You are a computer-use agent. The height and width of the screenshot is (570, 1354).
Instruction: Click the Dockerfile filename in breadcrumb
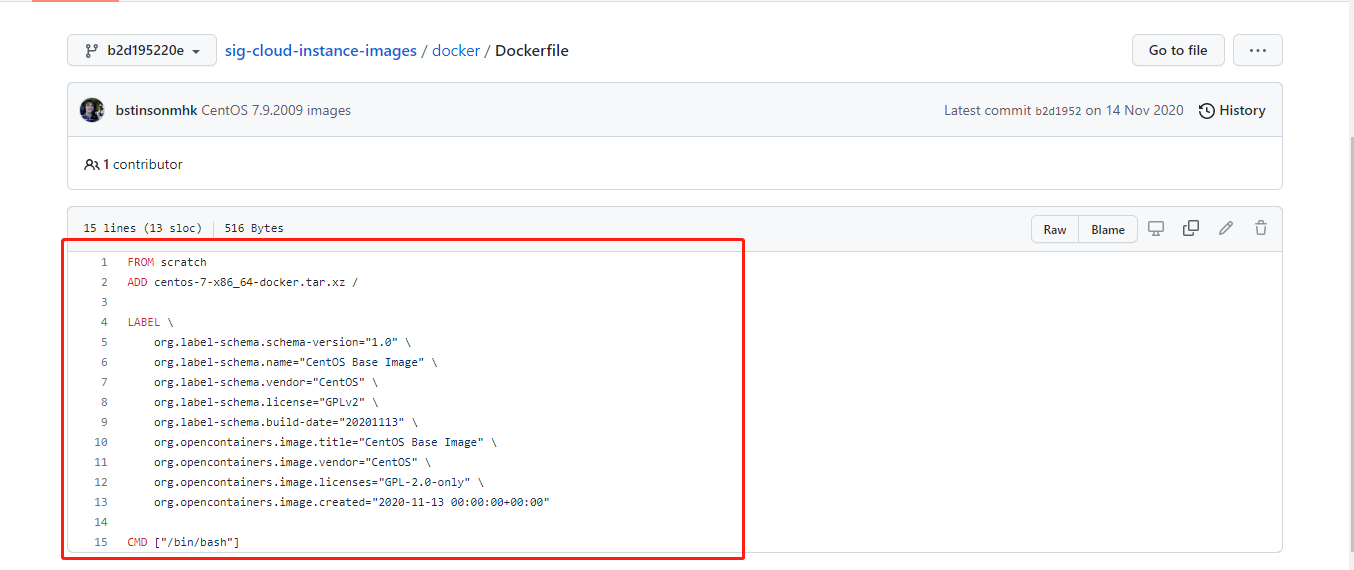(x=532, y=50)
